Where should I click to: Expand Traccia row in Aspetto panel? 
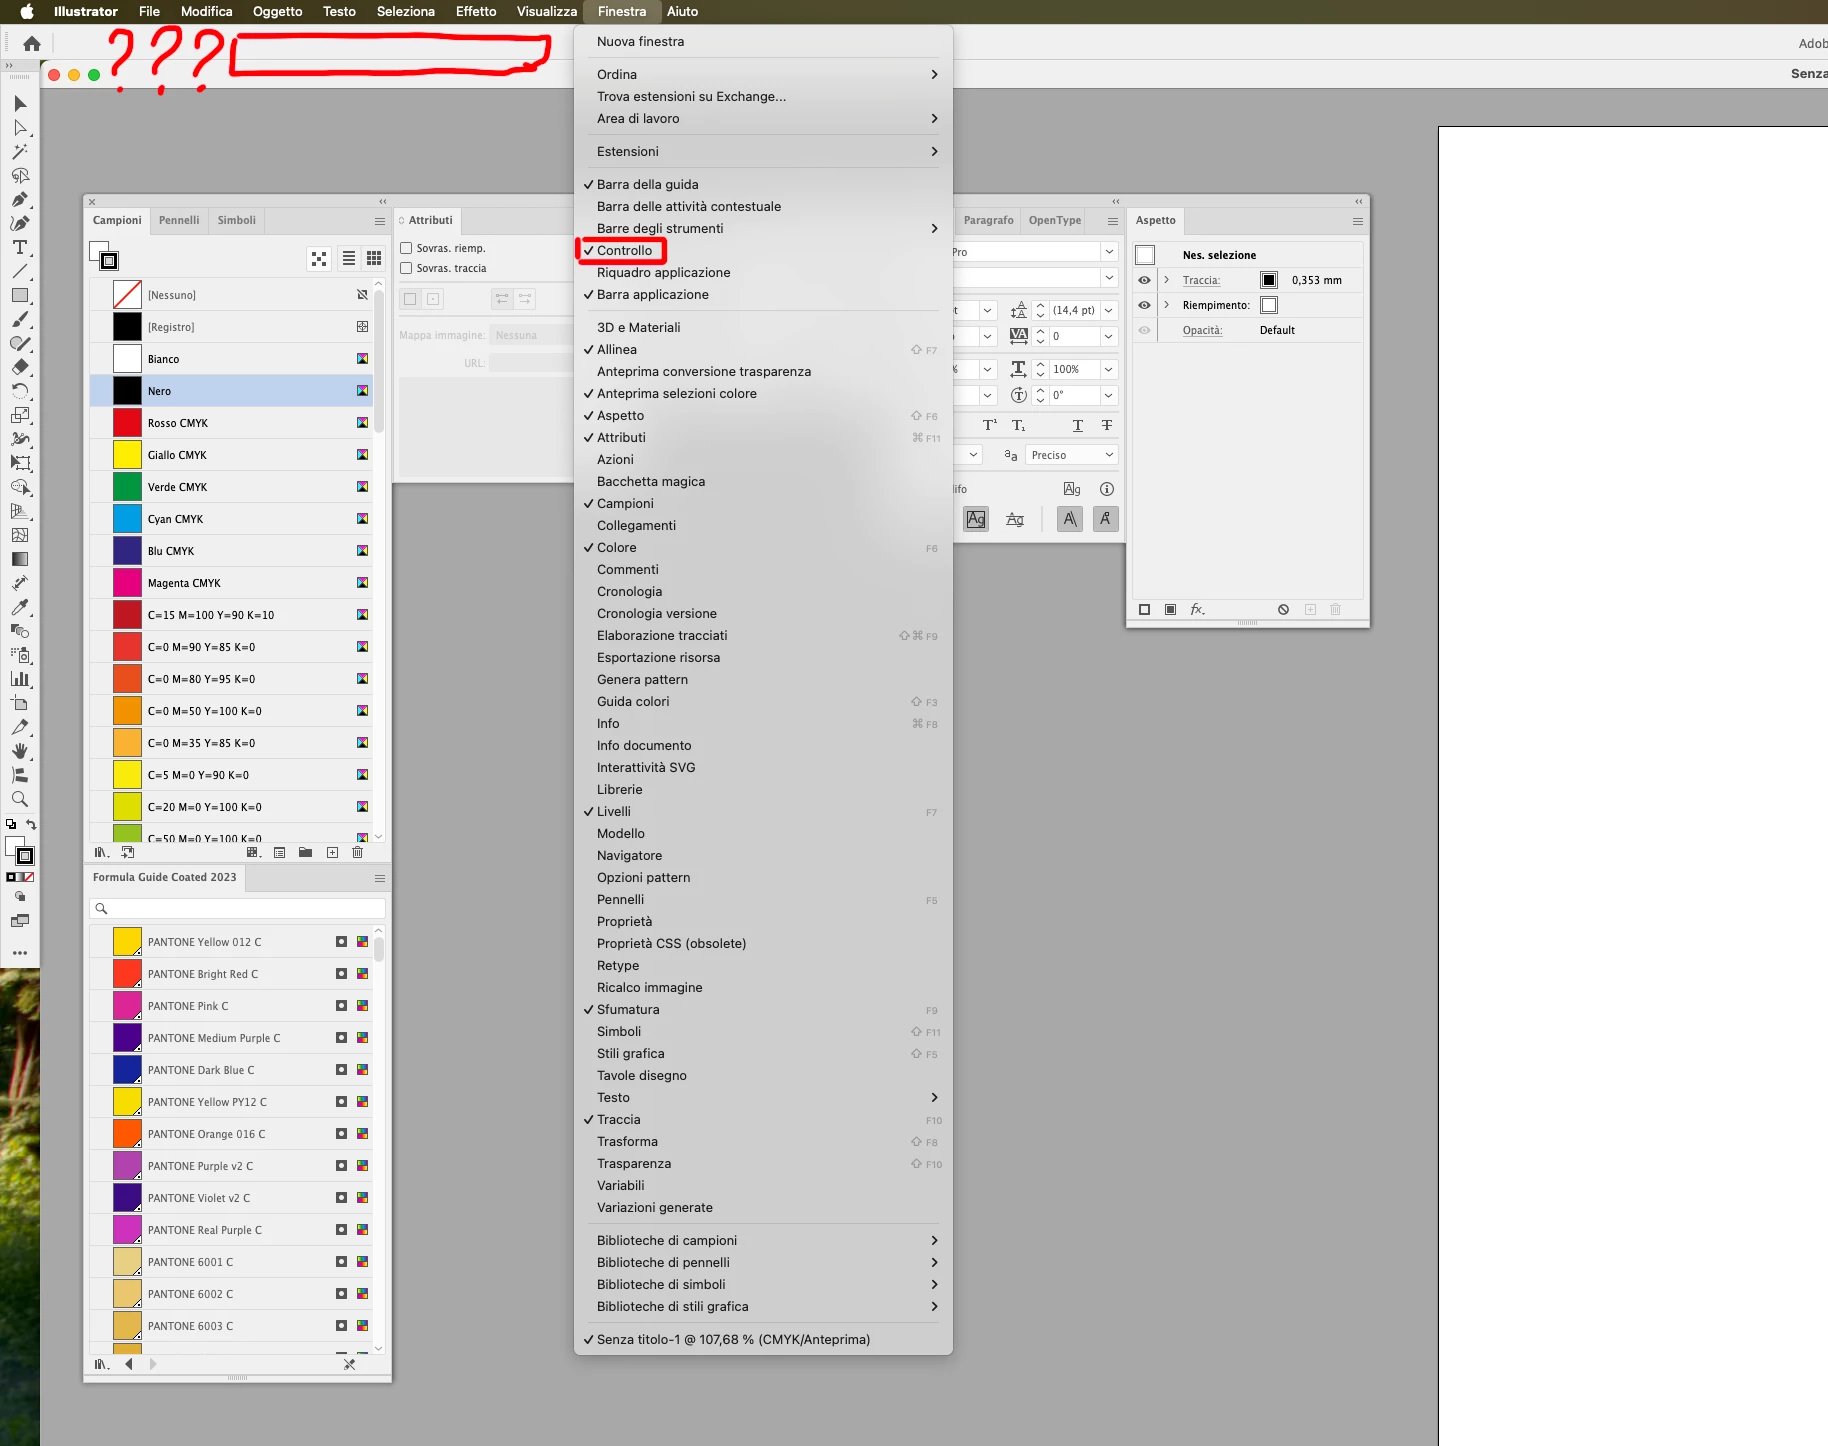coord(1166,280)
